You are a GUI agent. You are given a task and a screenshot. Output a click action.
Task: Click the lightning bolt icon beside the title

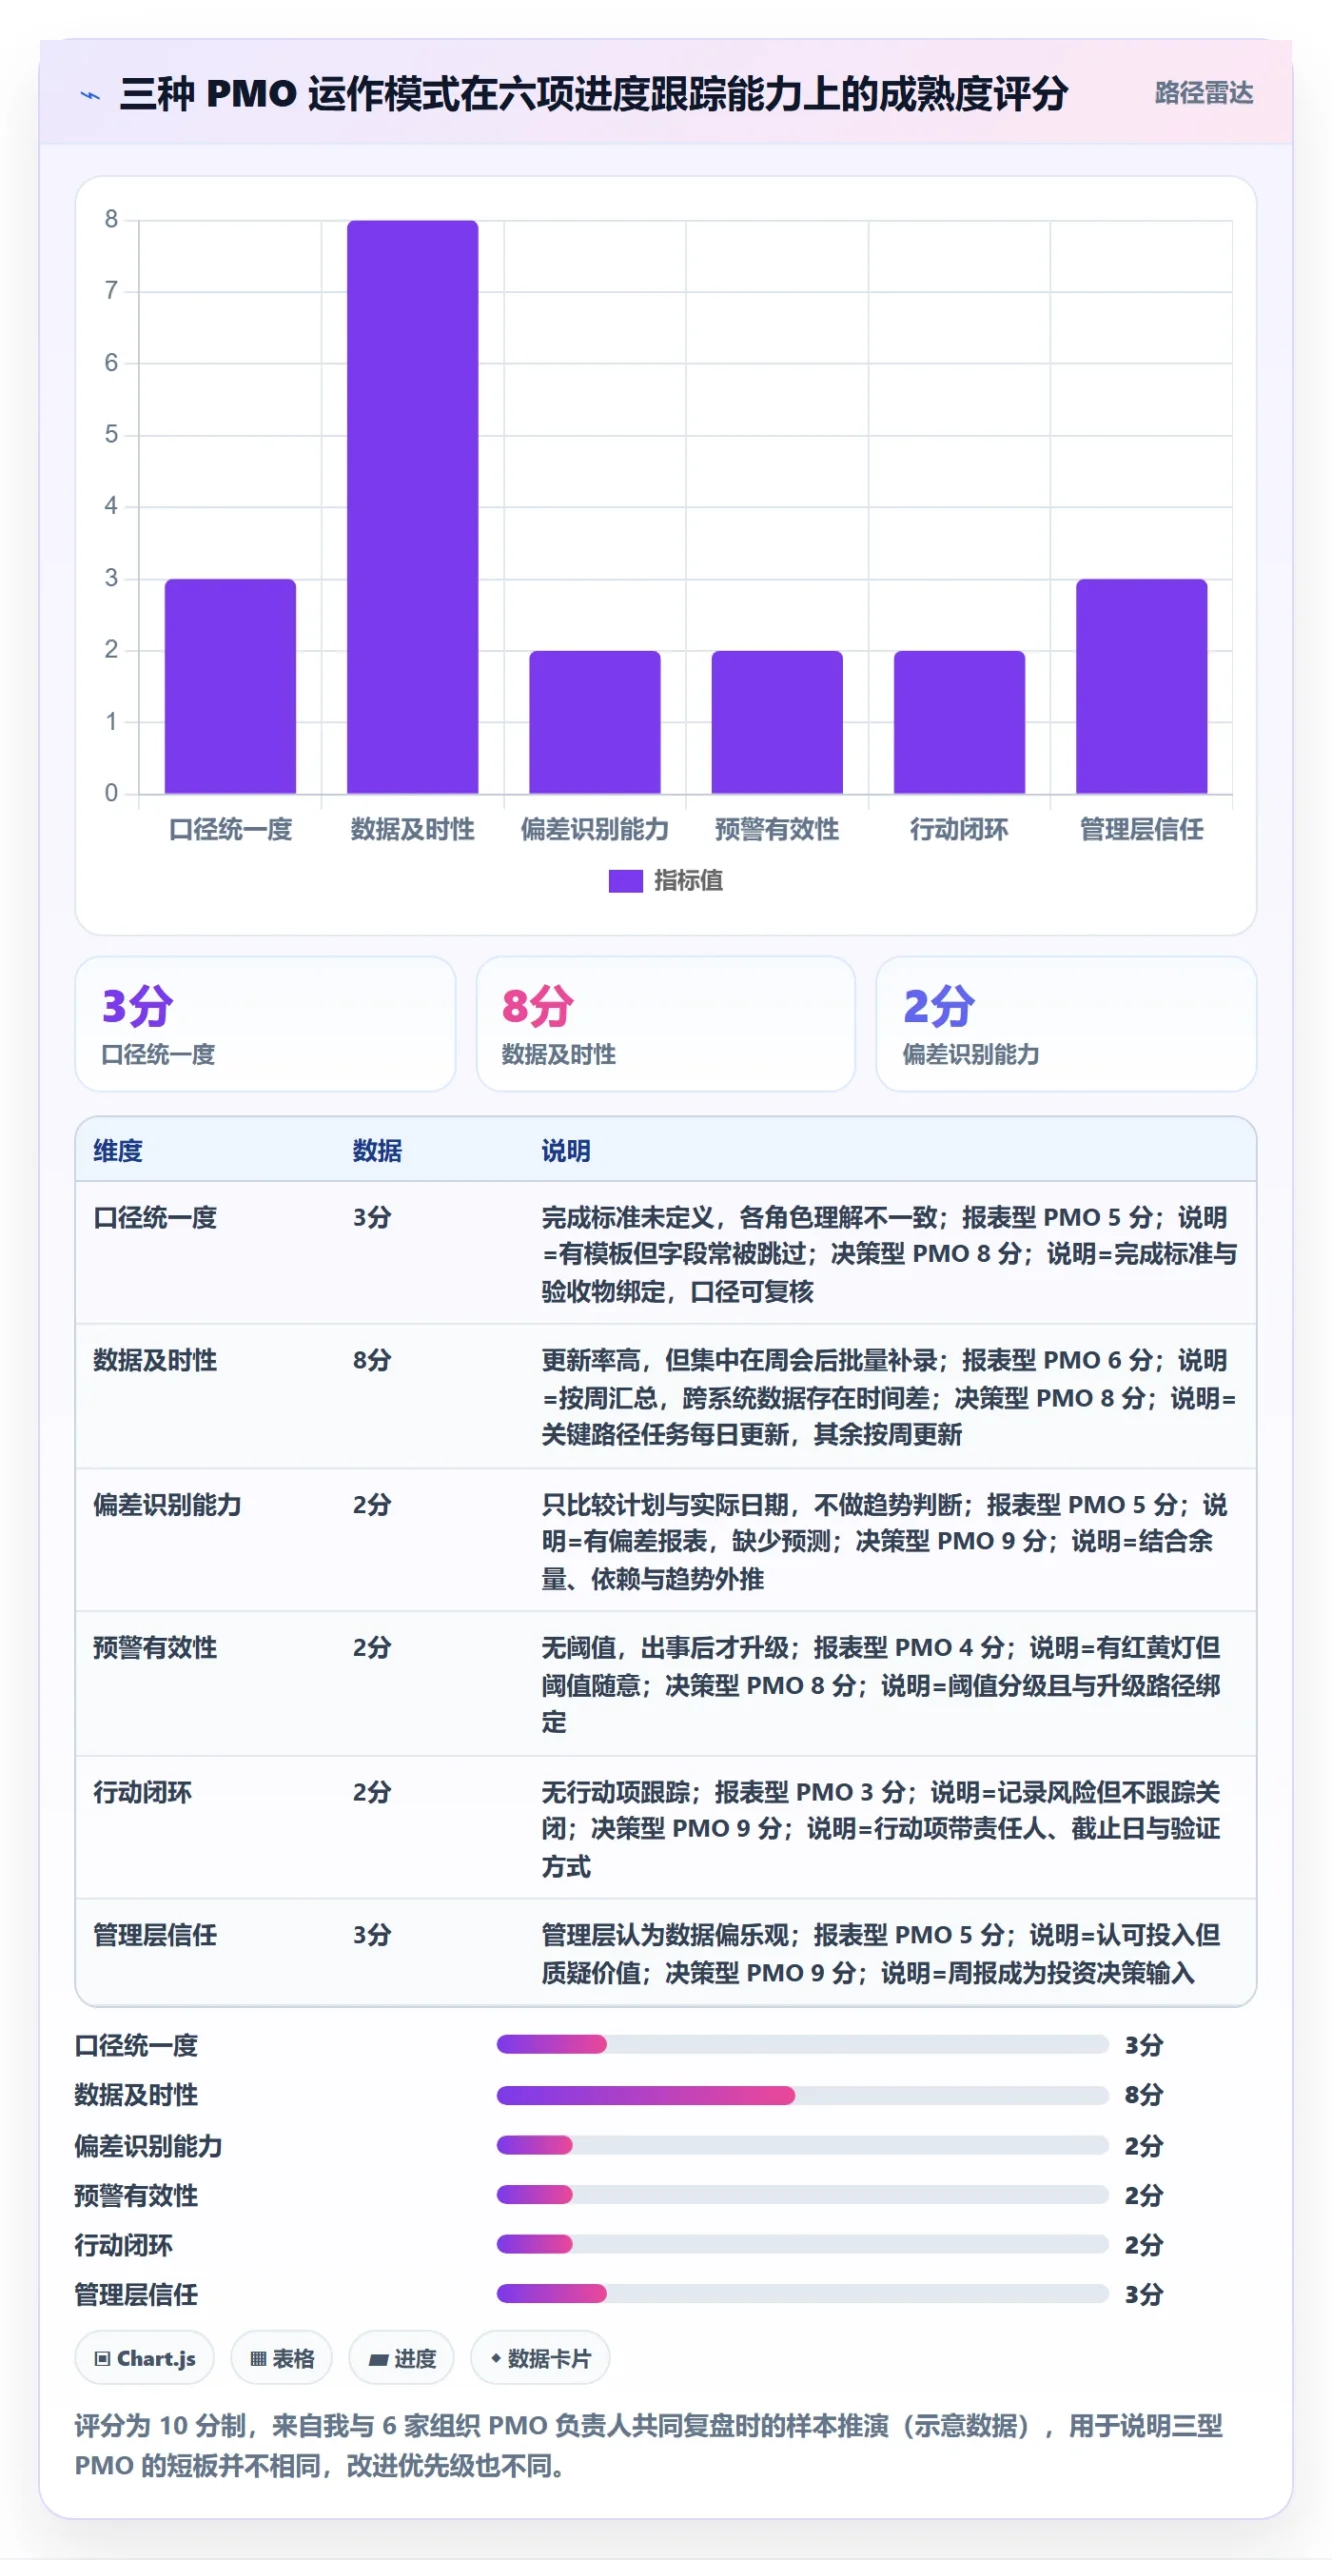pyautogui.click(x=91, y=95)
